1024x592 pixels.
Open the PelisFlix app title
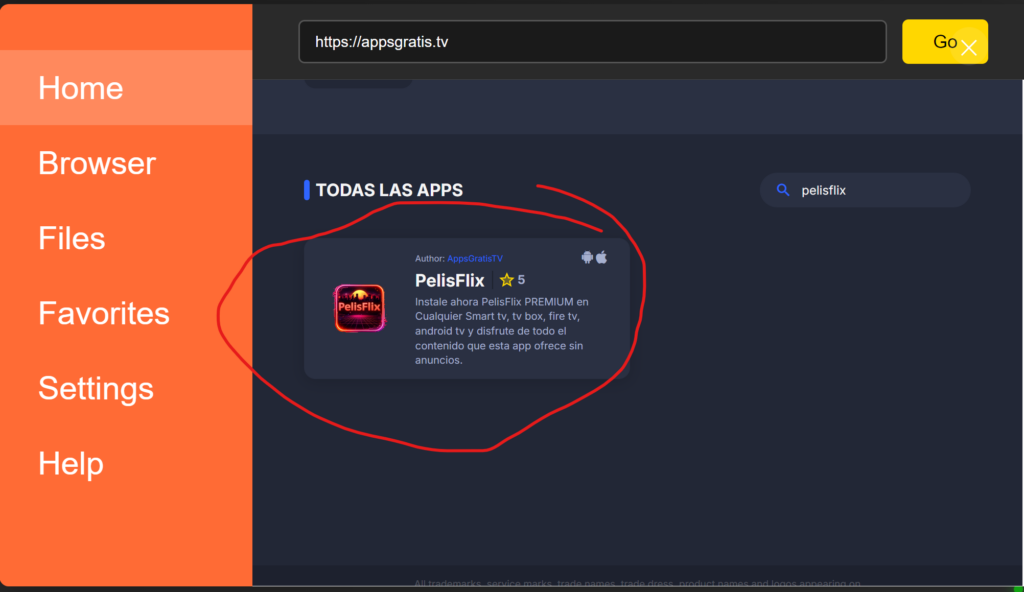(450, 280)
